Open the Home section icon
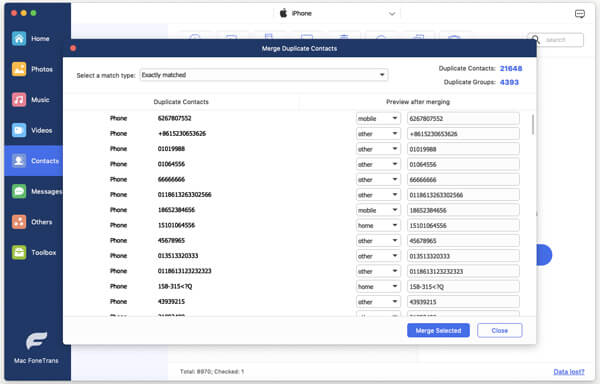The width and height of the screenshot is (600, 384). [x=19, y=39]
